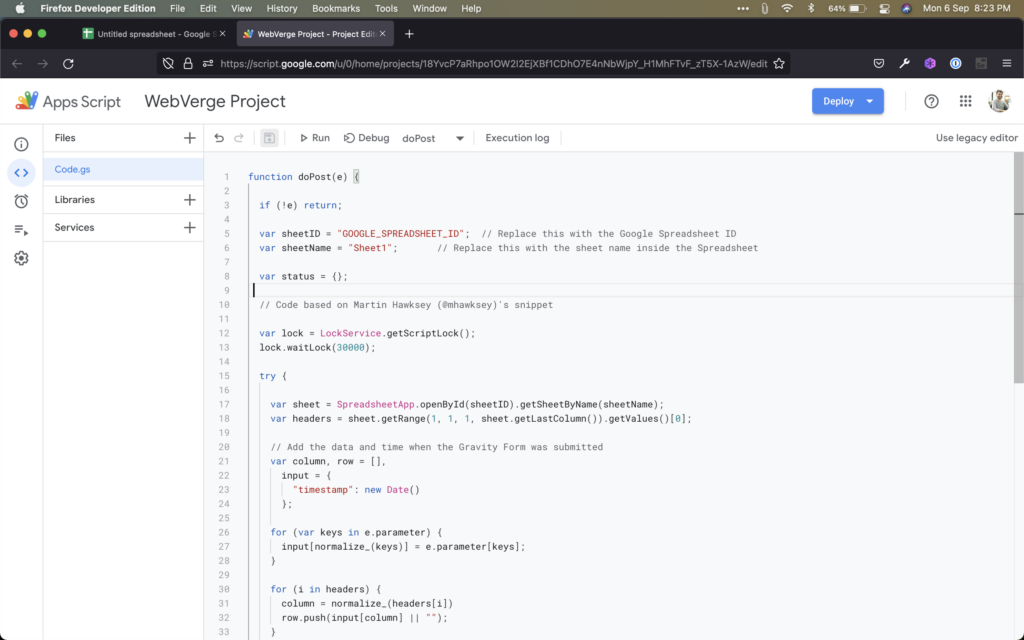The image size is (1024, 640).
Task: Click the Use legacy editor link
Action: point(976,137)
